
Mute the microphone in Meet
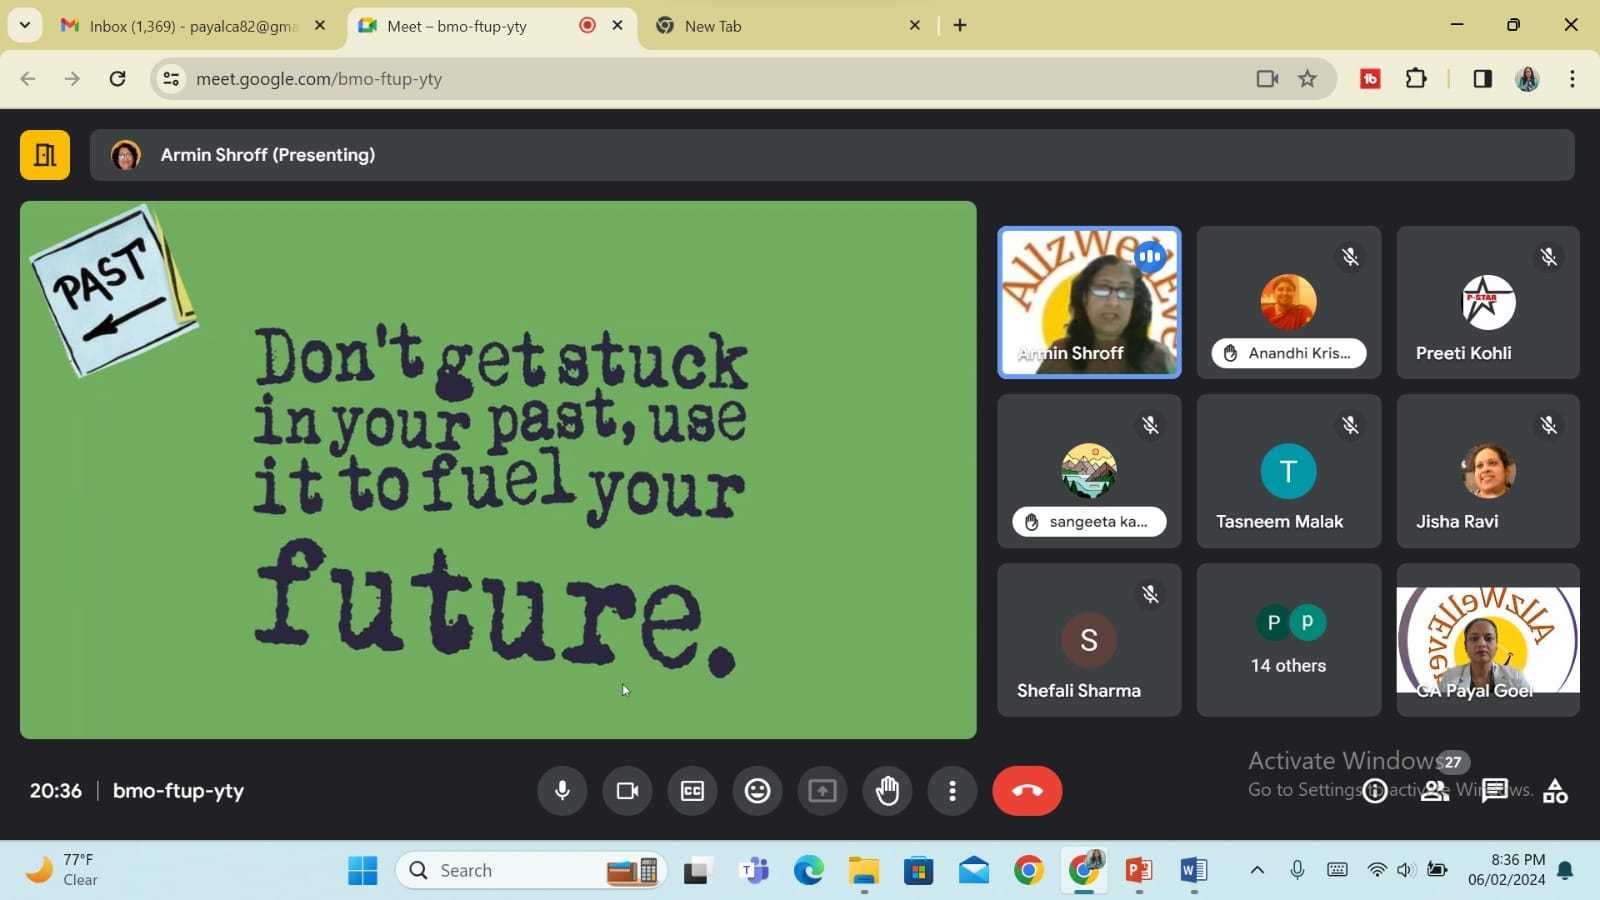click(x=562, y=791)
